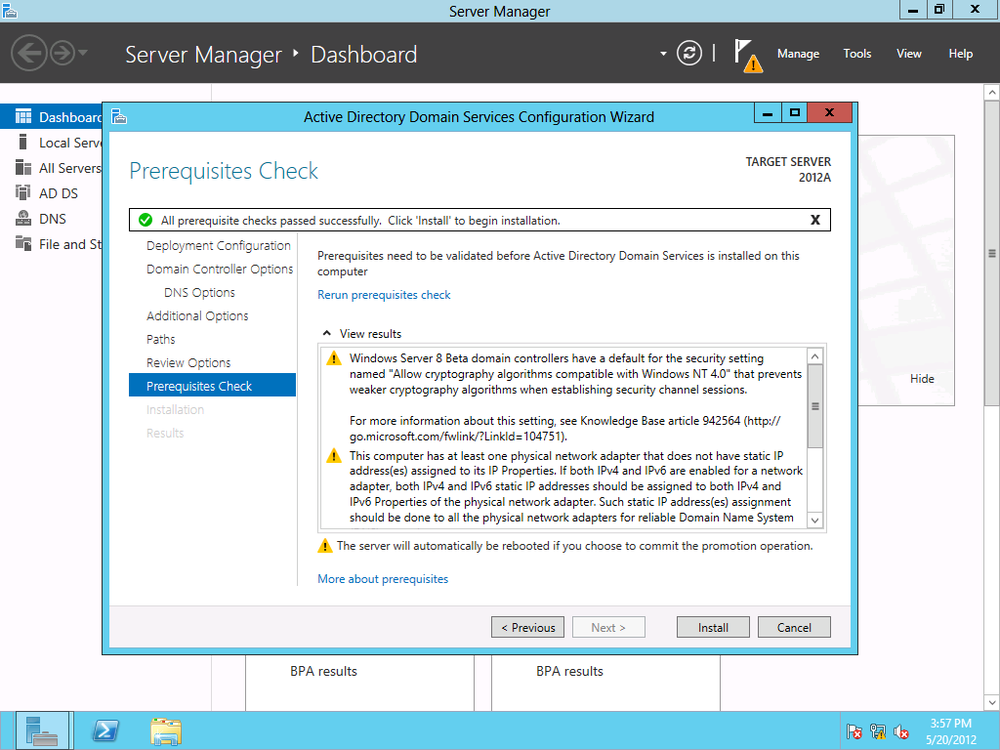This screenshot has height=750, width=1000.
Task: Click the back navigation arrow in Server Manager
Action: point(29,53)
